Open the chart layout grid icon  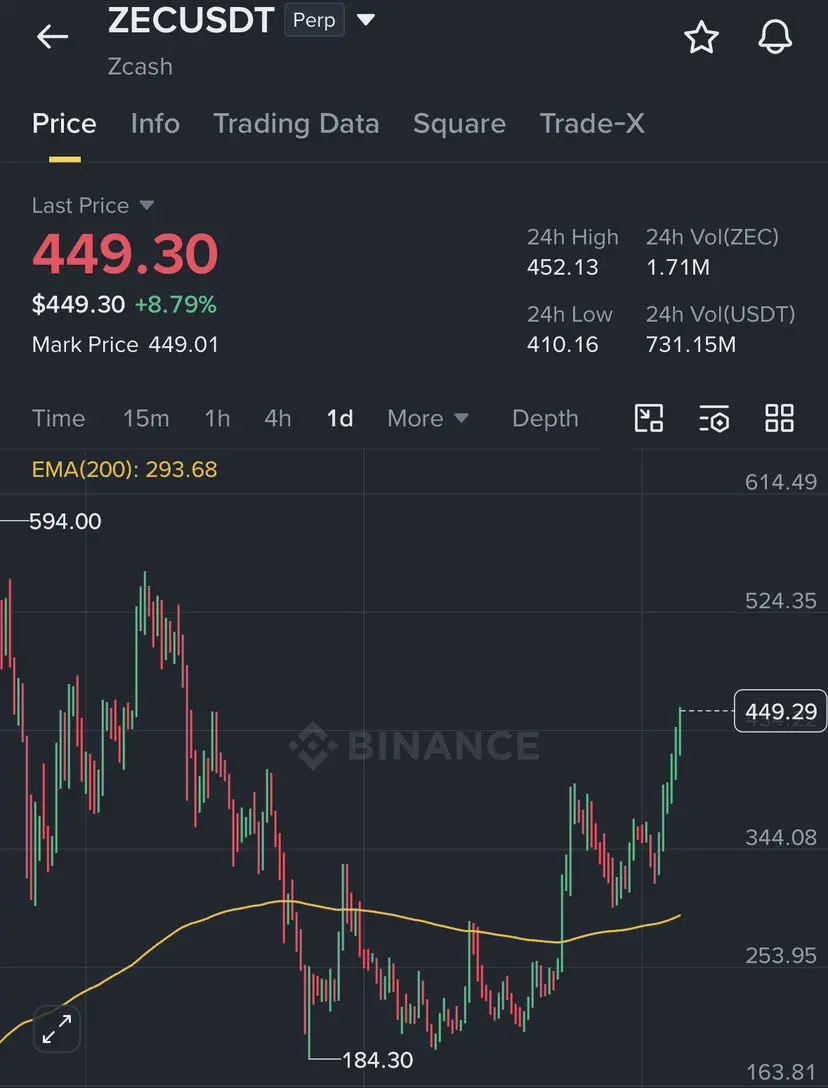point(779,418)
